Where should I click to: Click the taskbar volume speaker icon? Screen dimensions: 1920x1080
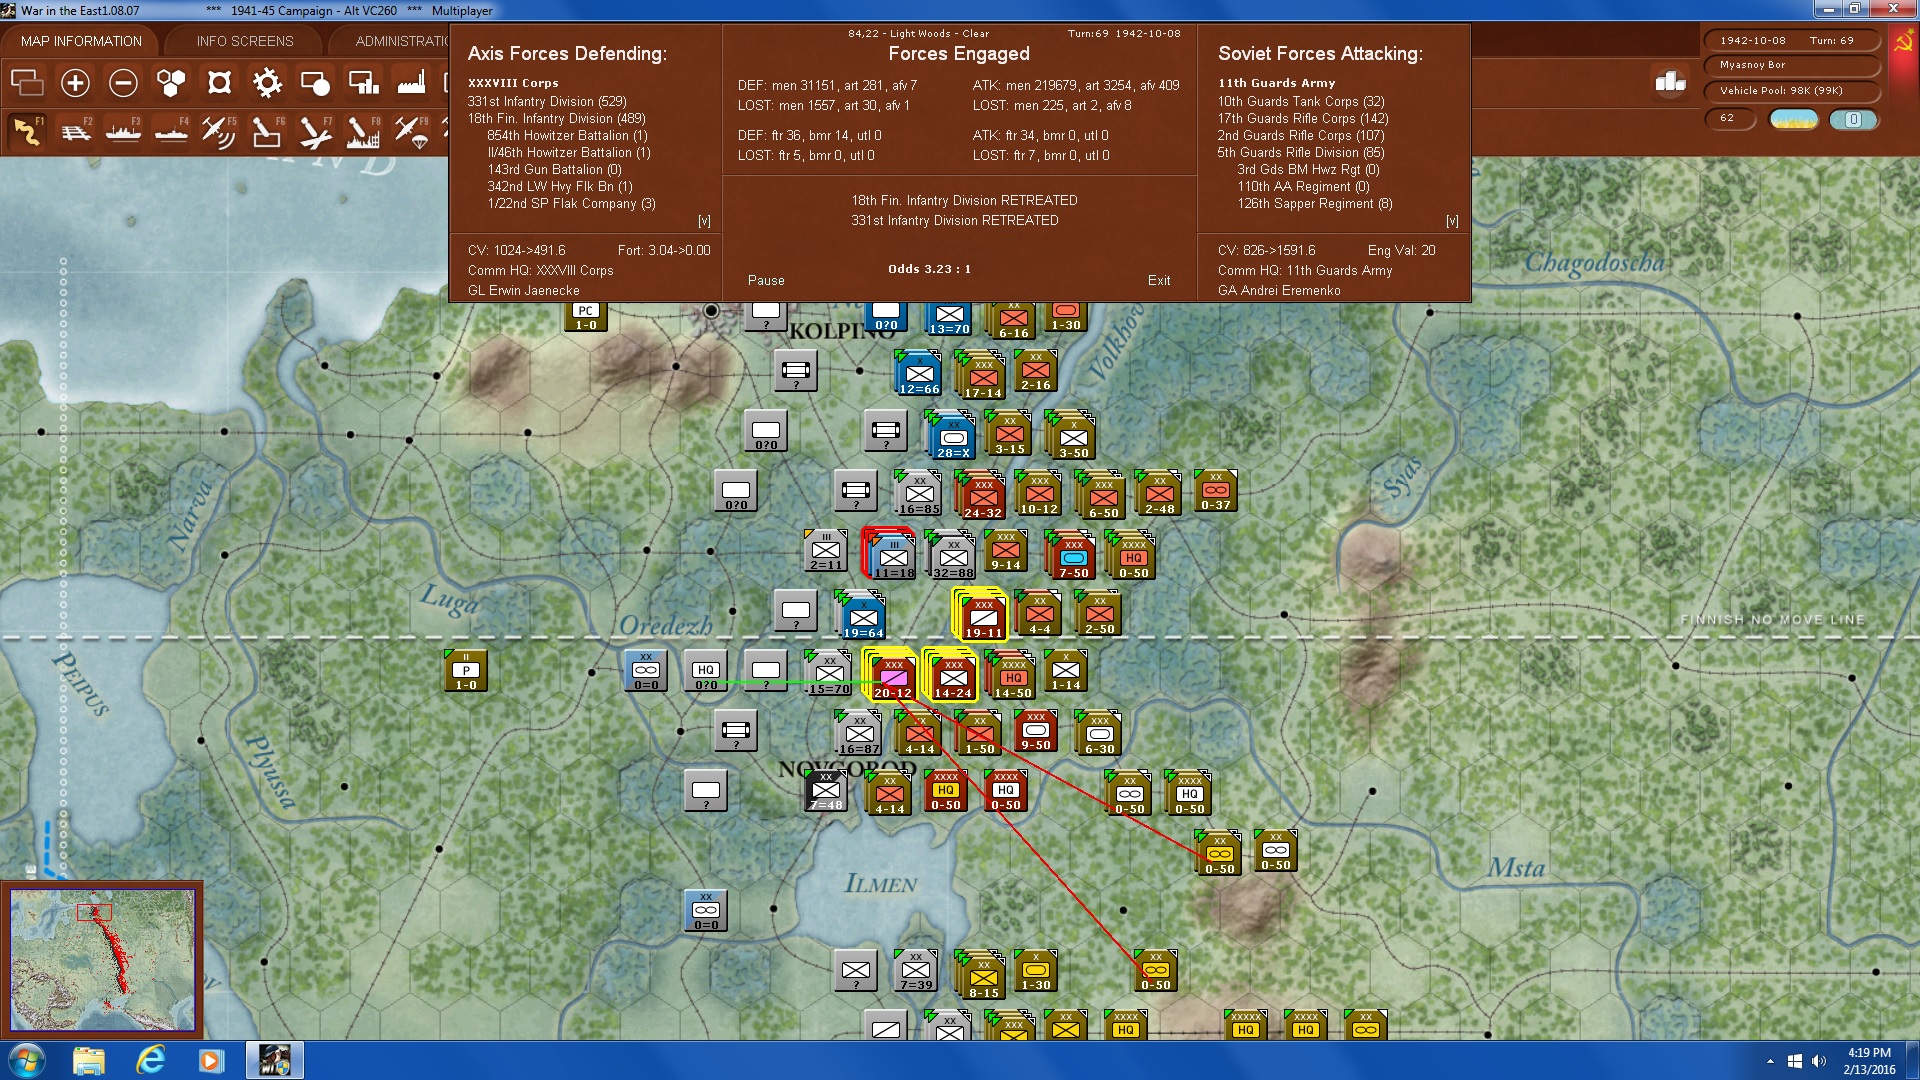click(x=1818, y=1061)
